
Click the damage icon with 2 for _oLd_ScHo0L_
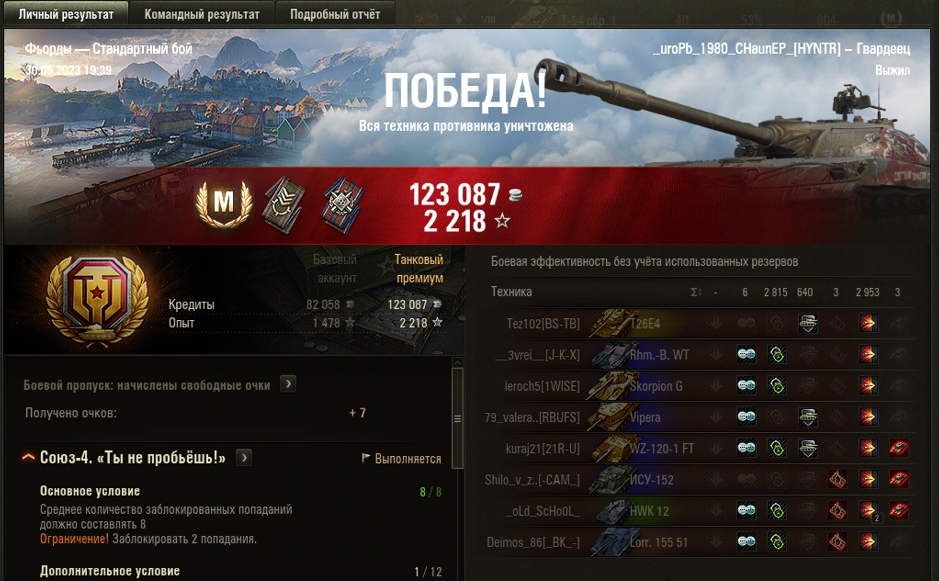(868, 510)
